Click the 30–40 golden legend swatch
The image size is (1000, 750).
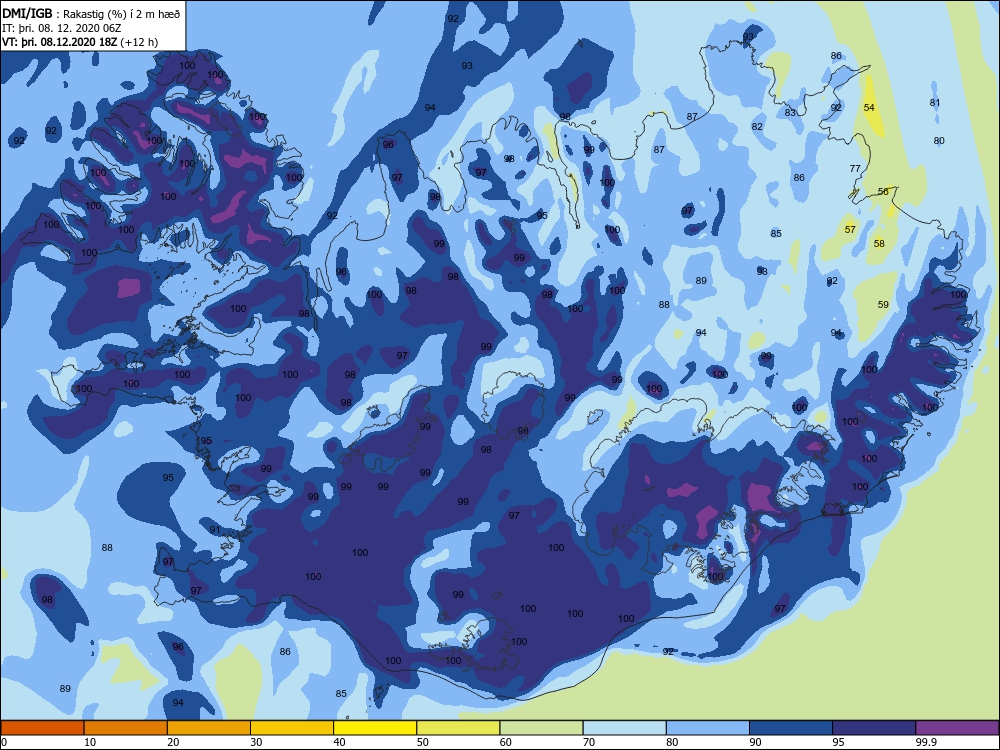(292, 728)
